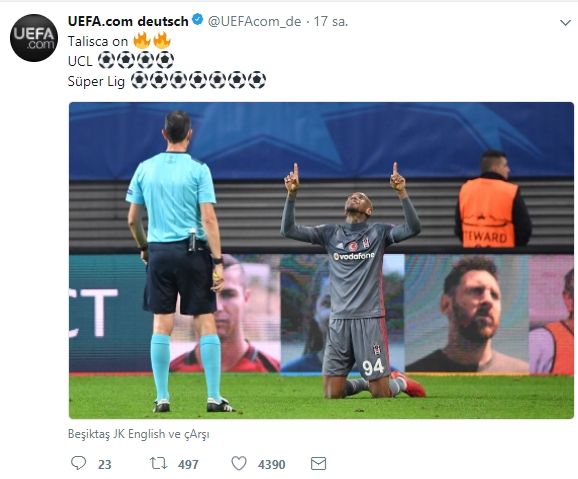View the 23 replies count
Viewport: 578px width, 479px height.
pyautogui.click(x=105, y=464)
